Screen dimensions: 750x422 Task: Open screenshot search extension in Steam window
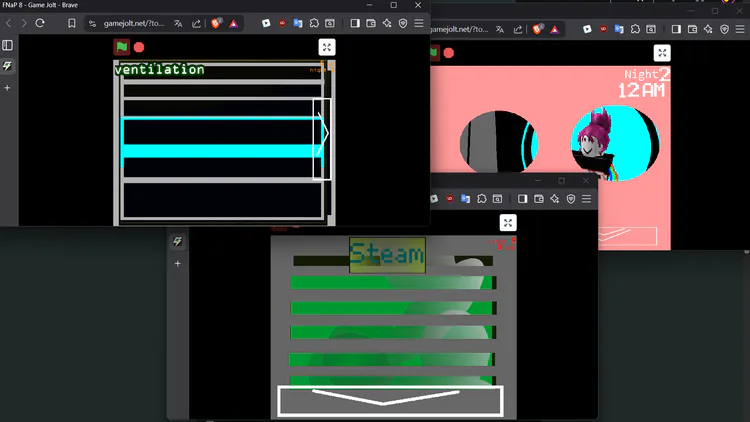(x=497, y=199)
